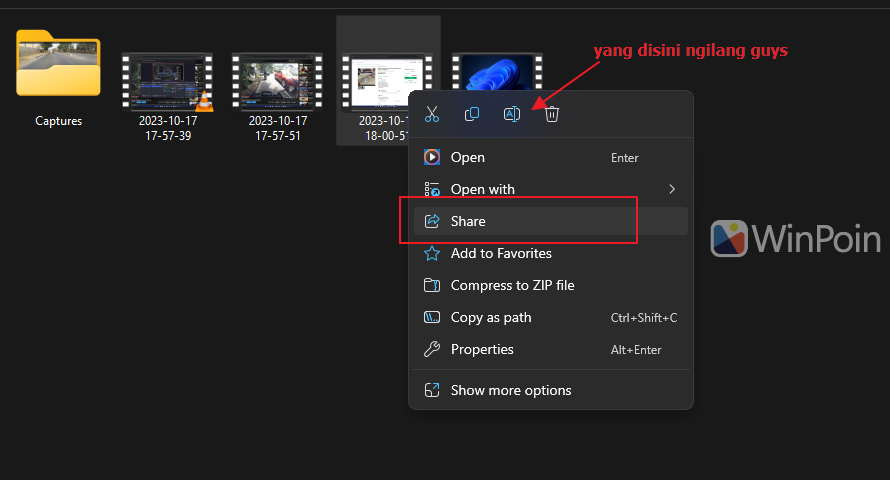Select the 2023-10-17 17-57-51 video thumbnail
Screen dimensions: 890x480
point(277,80)
